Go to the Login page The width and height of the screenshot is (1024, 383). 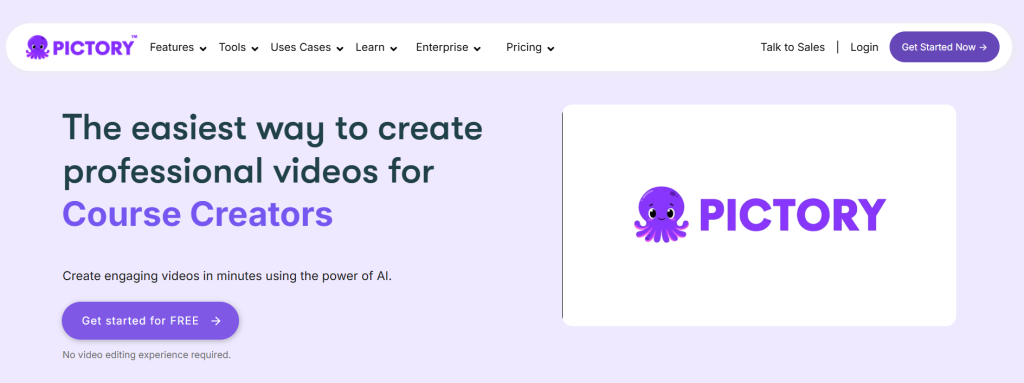pos(864,47)
